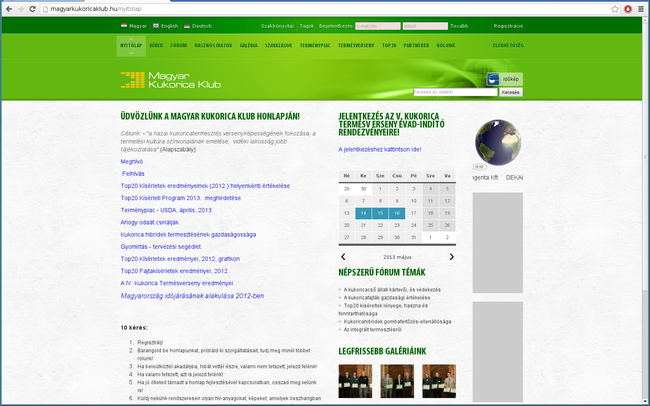
Task: Select calendar day 22
Action: pos(380,225)
